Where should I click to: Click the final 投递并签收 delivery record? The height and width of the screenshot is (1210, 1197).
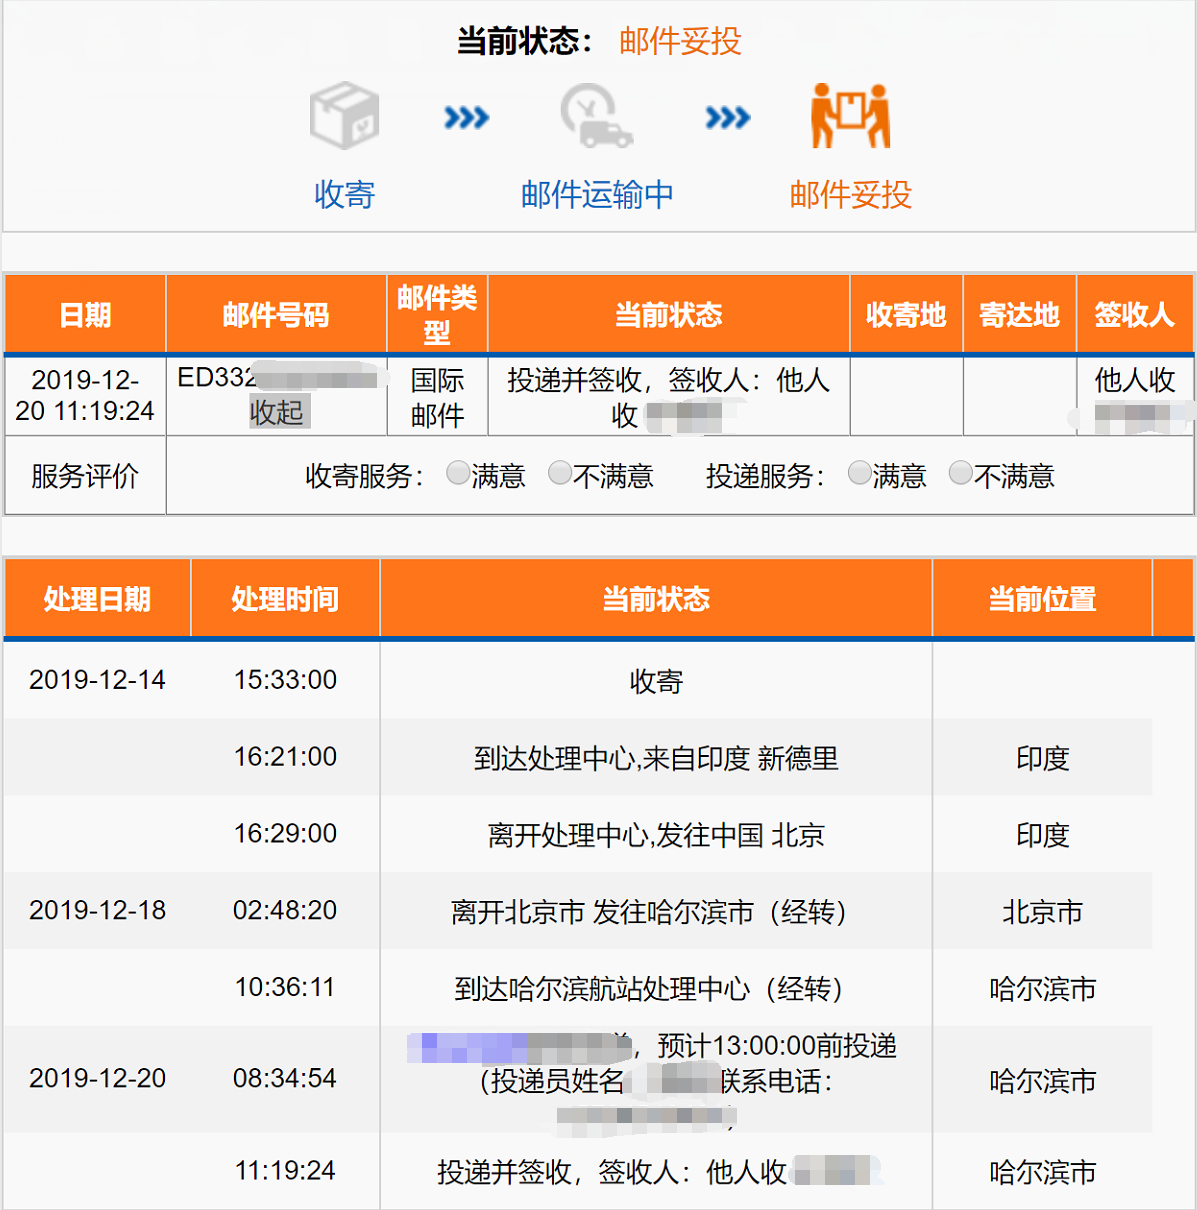(655, 1172)
